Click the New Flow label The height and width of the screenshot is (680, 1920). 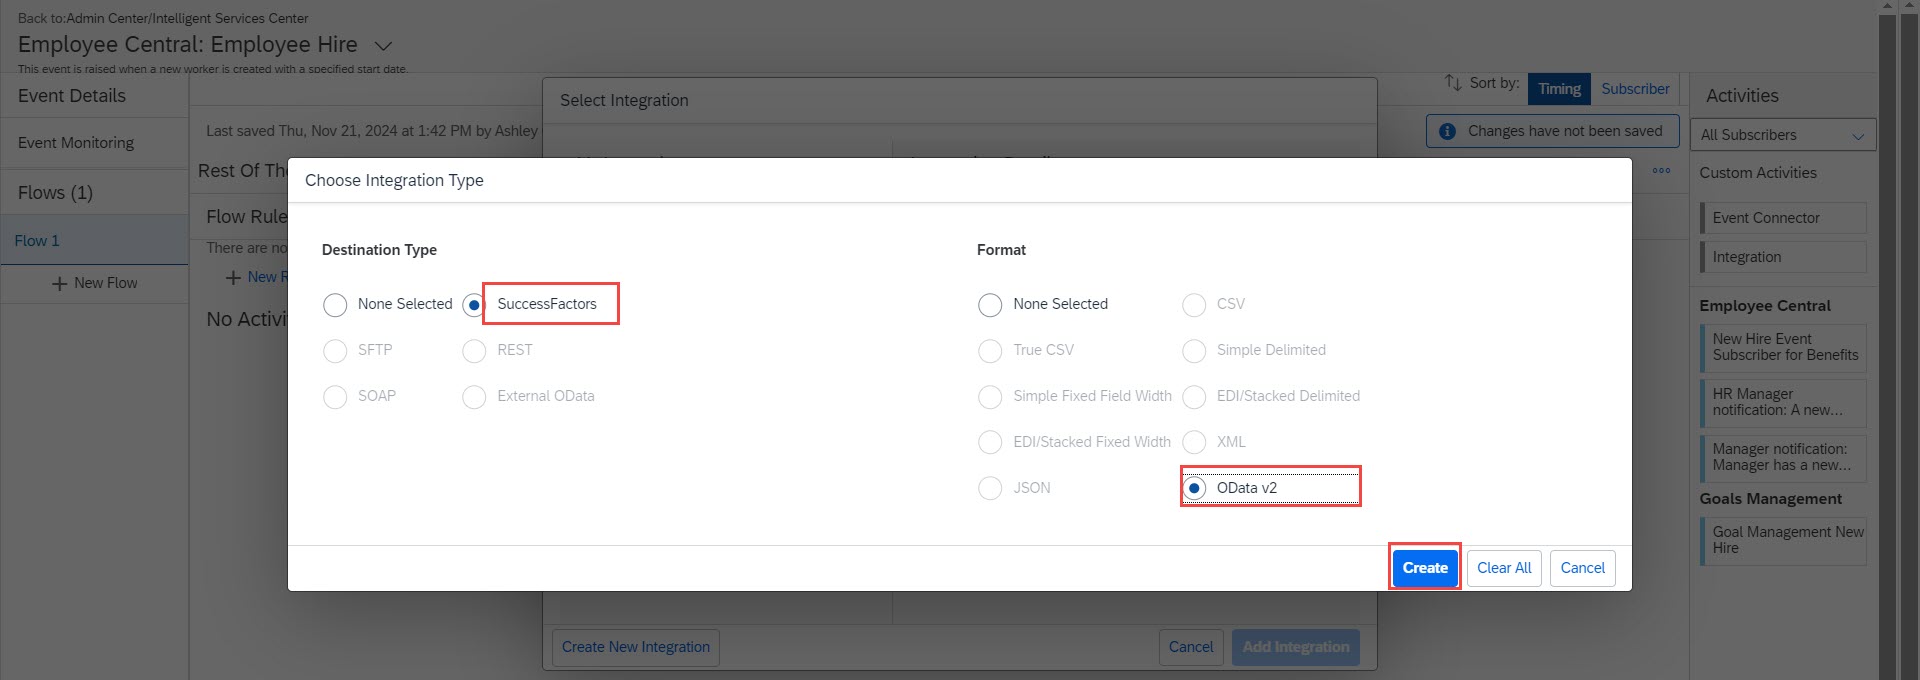point(105,283)
